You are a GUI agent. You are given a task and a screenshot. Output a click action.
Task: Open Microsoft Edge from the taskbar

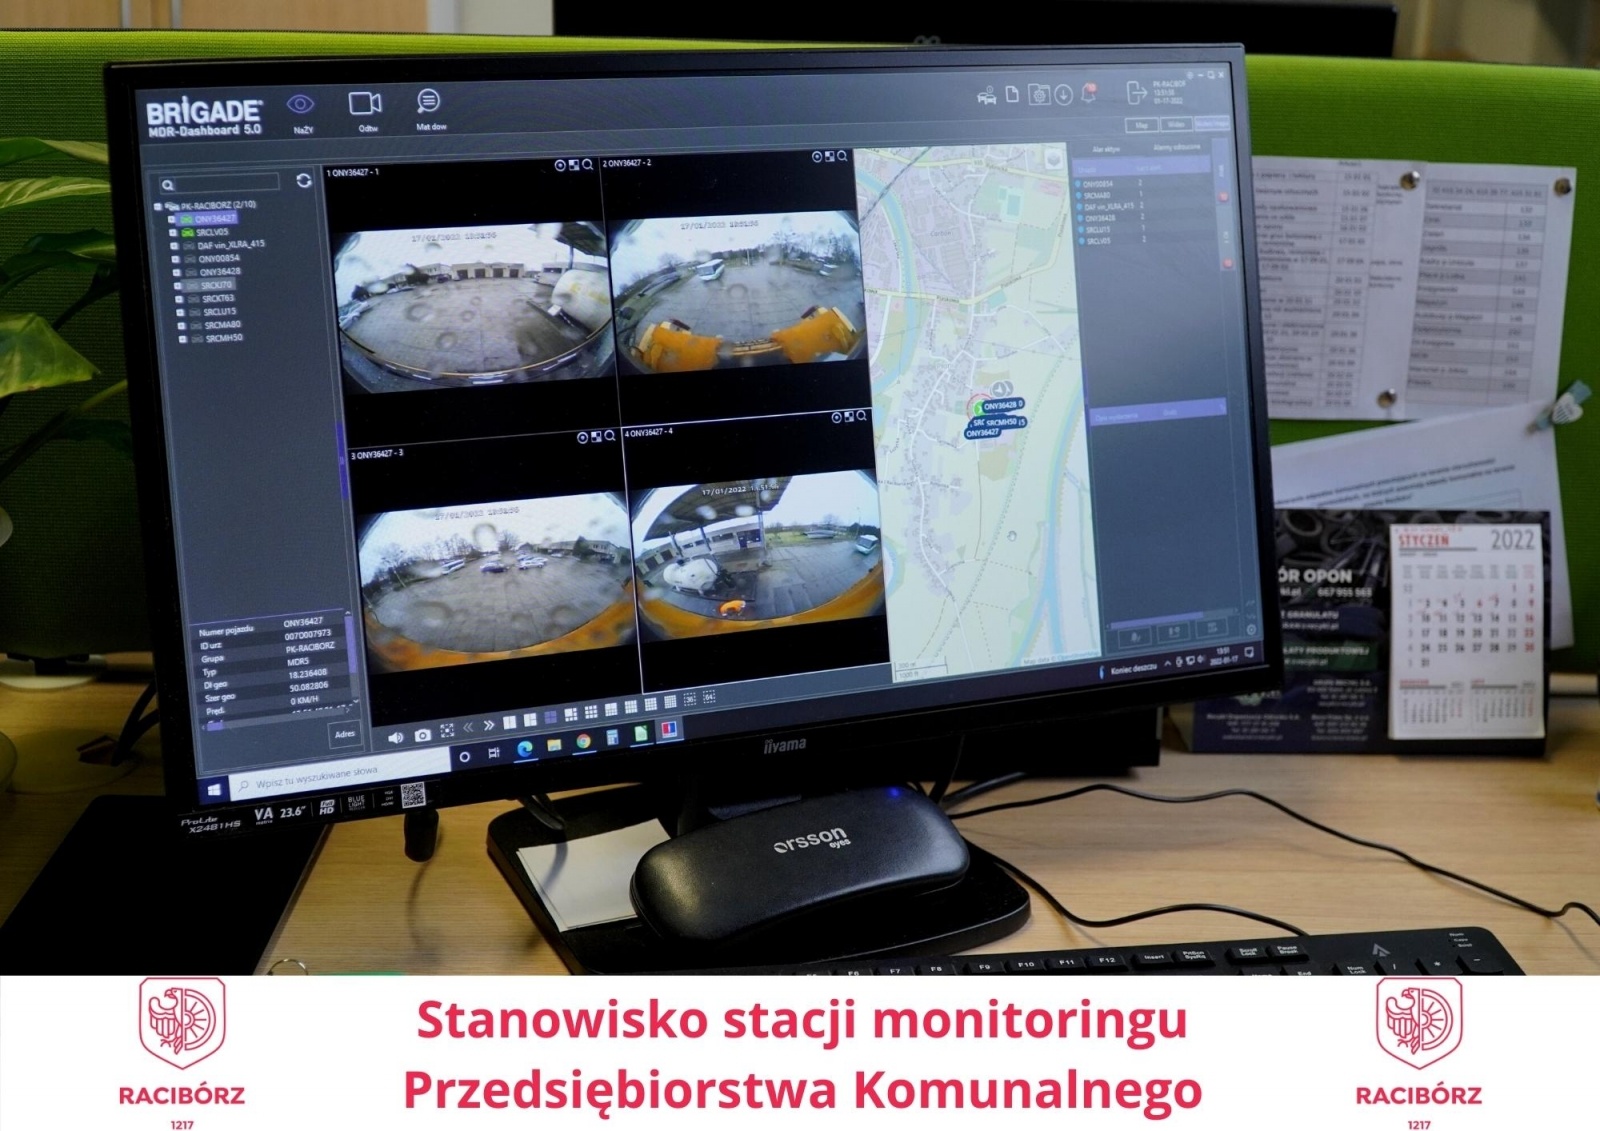pos(525,749)
